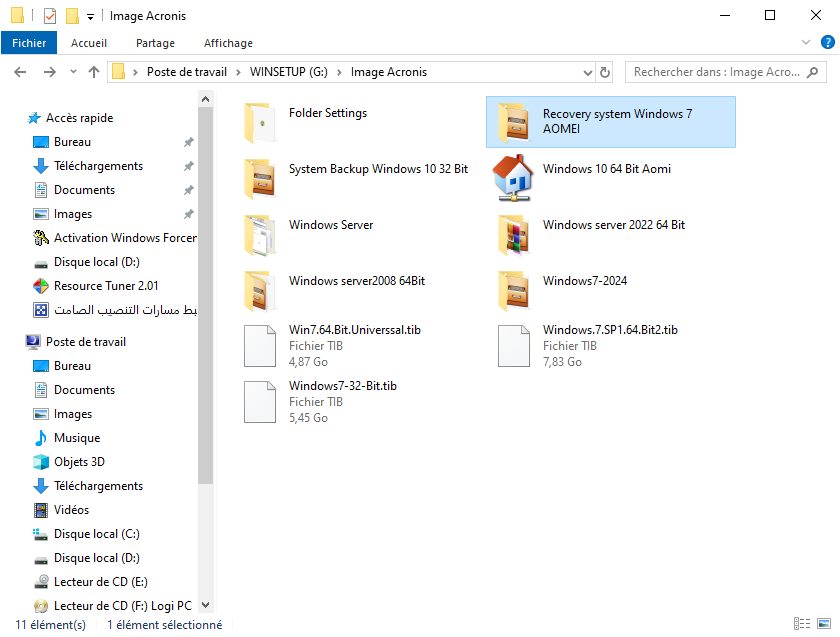The height and width of the screenshot is (637, 840).
Task: Select the Windows 10 64 Bit Aomi house icon
Action: point(514,178)
